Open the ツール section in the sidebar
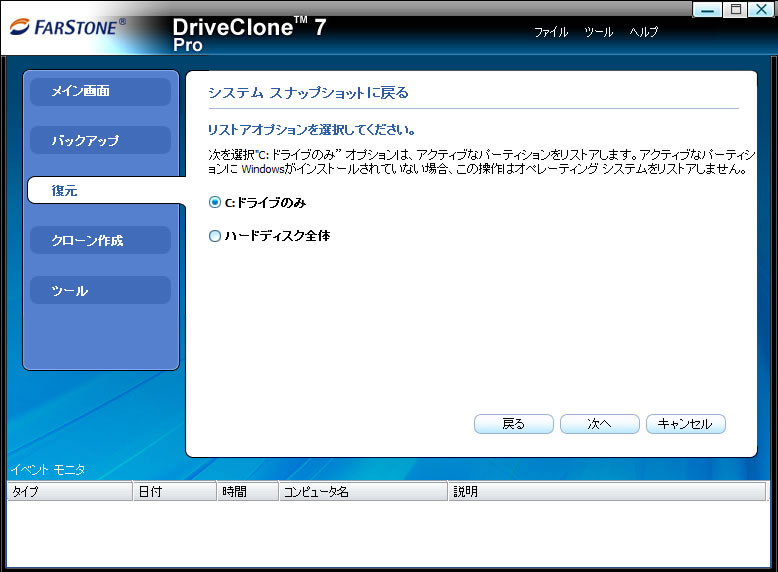 (x=100, y=290)
